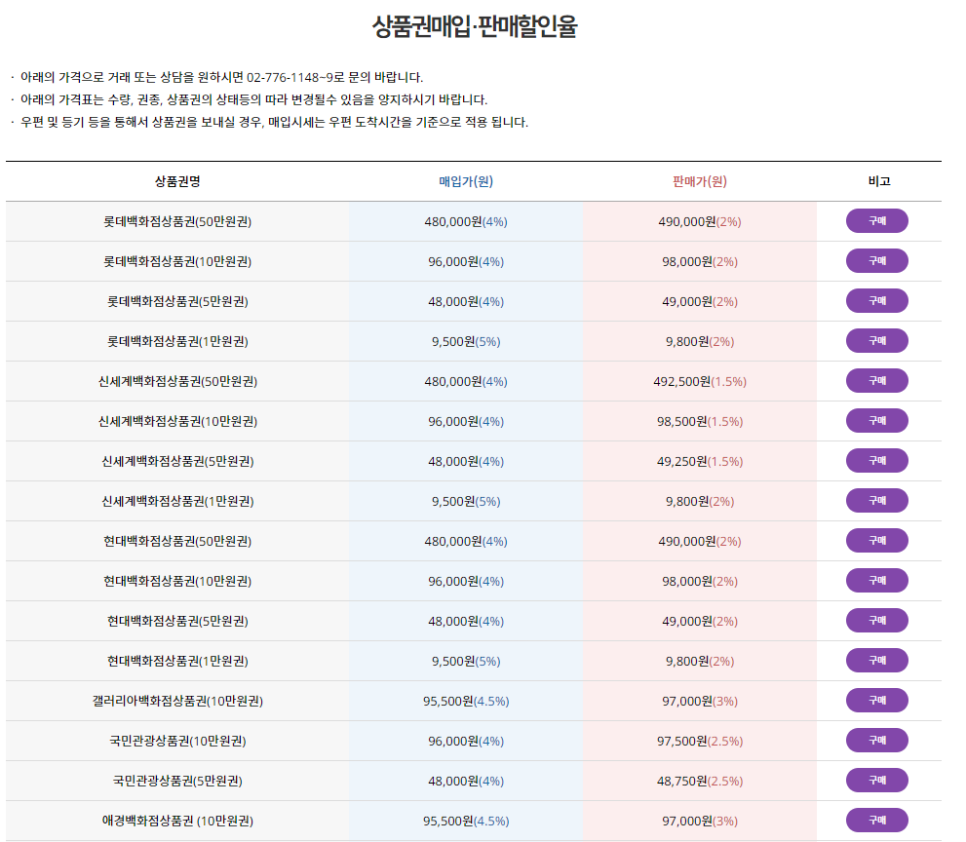This screenshot has width=966, height=842.
Task: Click 구매 button for 롯데백화점상품권(10만원권)
Action: point(877,261)
